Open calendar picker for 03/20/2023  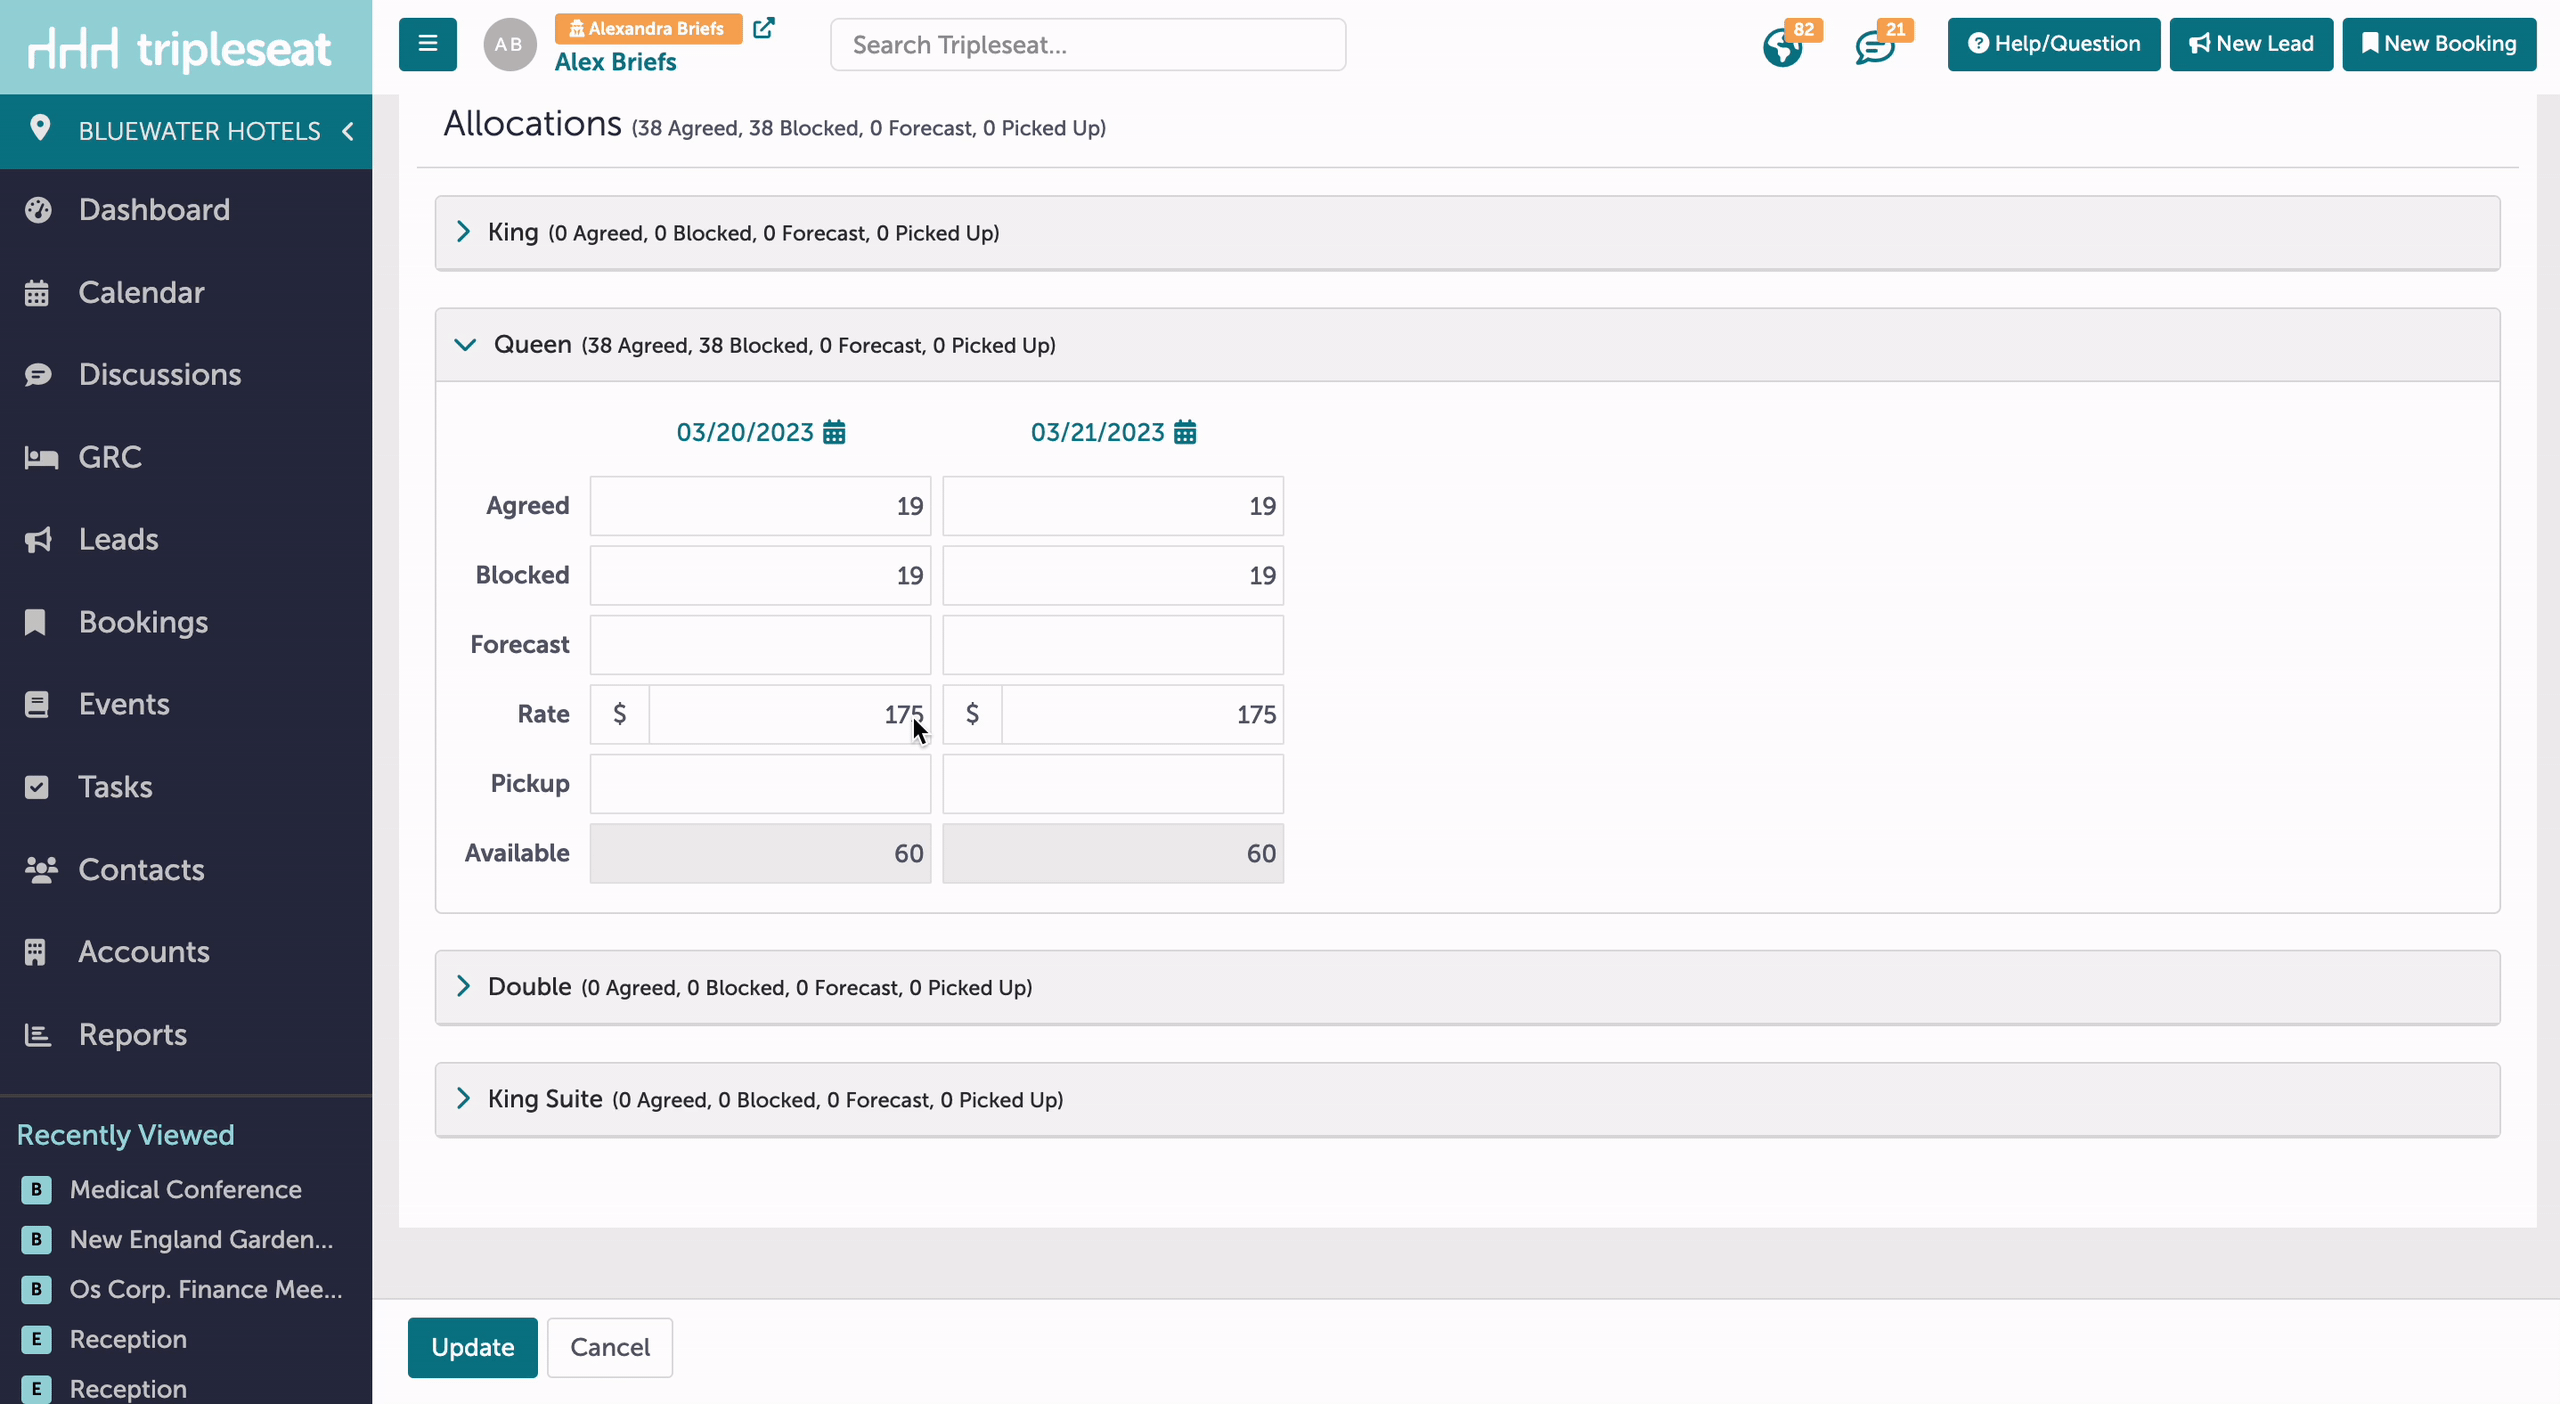tap(834, 432)
